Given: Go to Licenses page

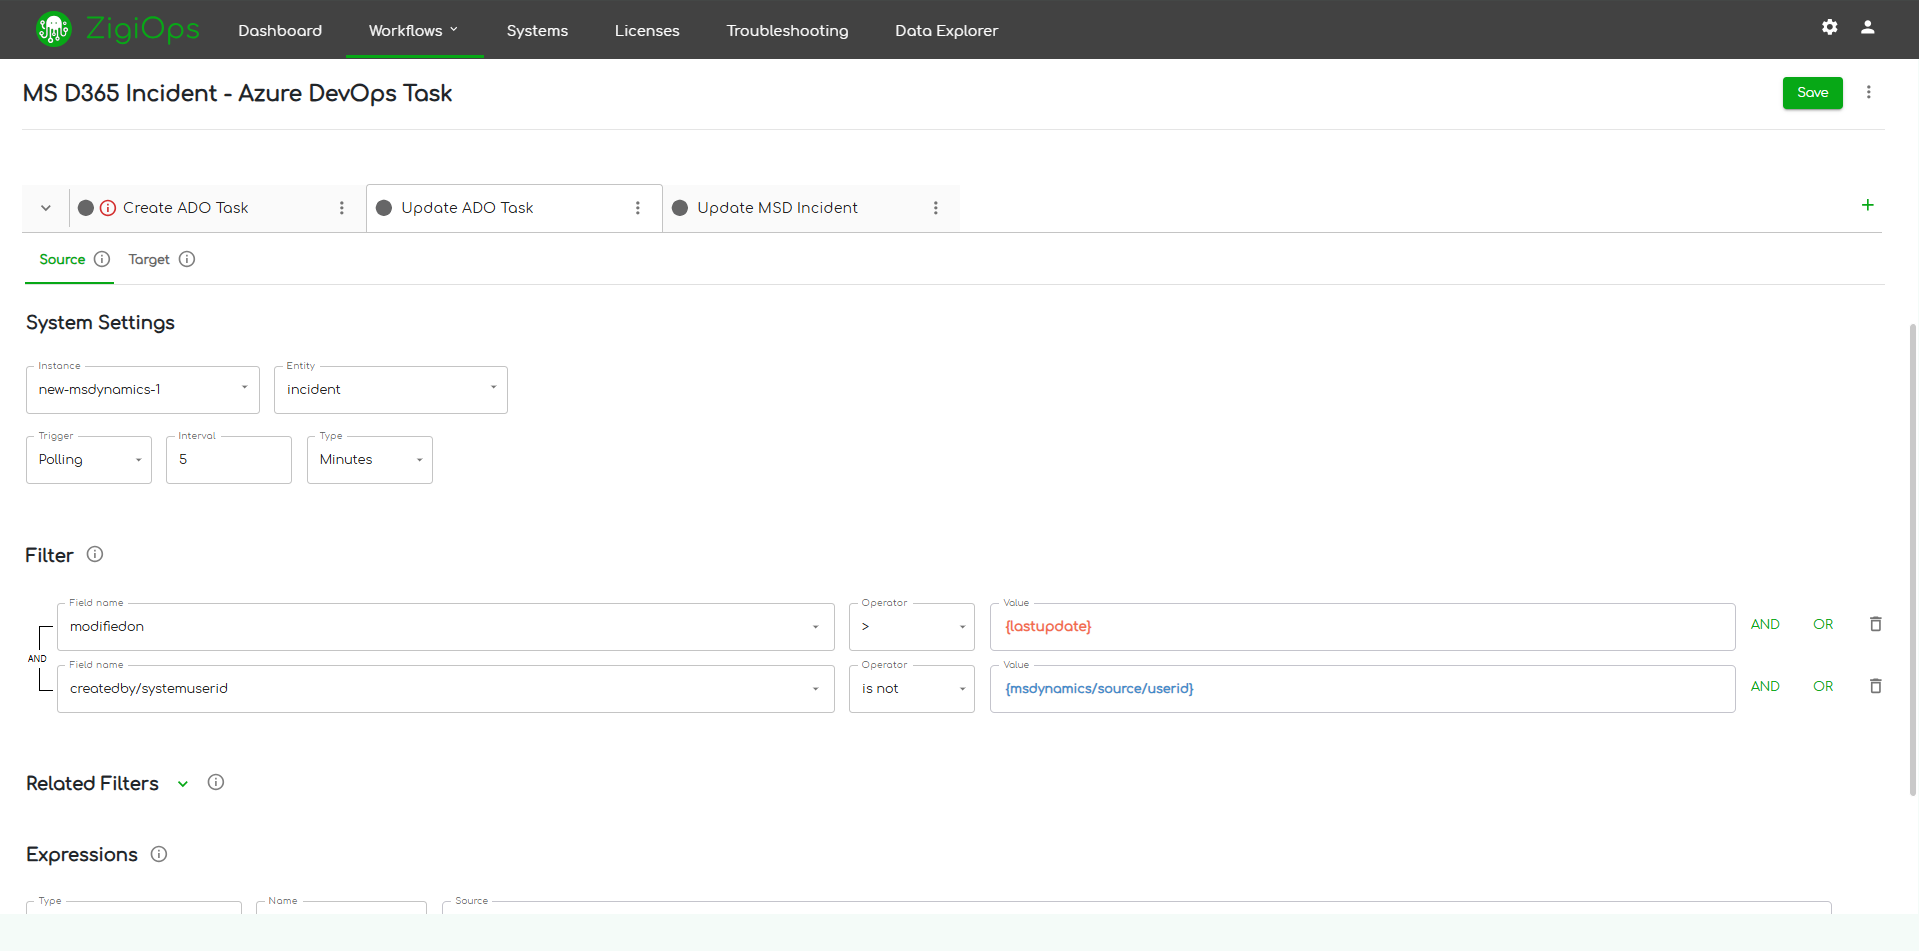Looking at the screenshot, I should click(x=647, y=30).
